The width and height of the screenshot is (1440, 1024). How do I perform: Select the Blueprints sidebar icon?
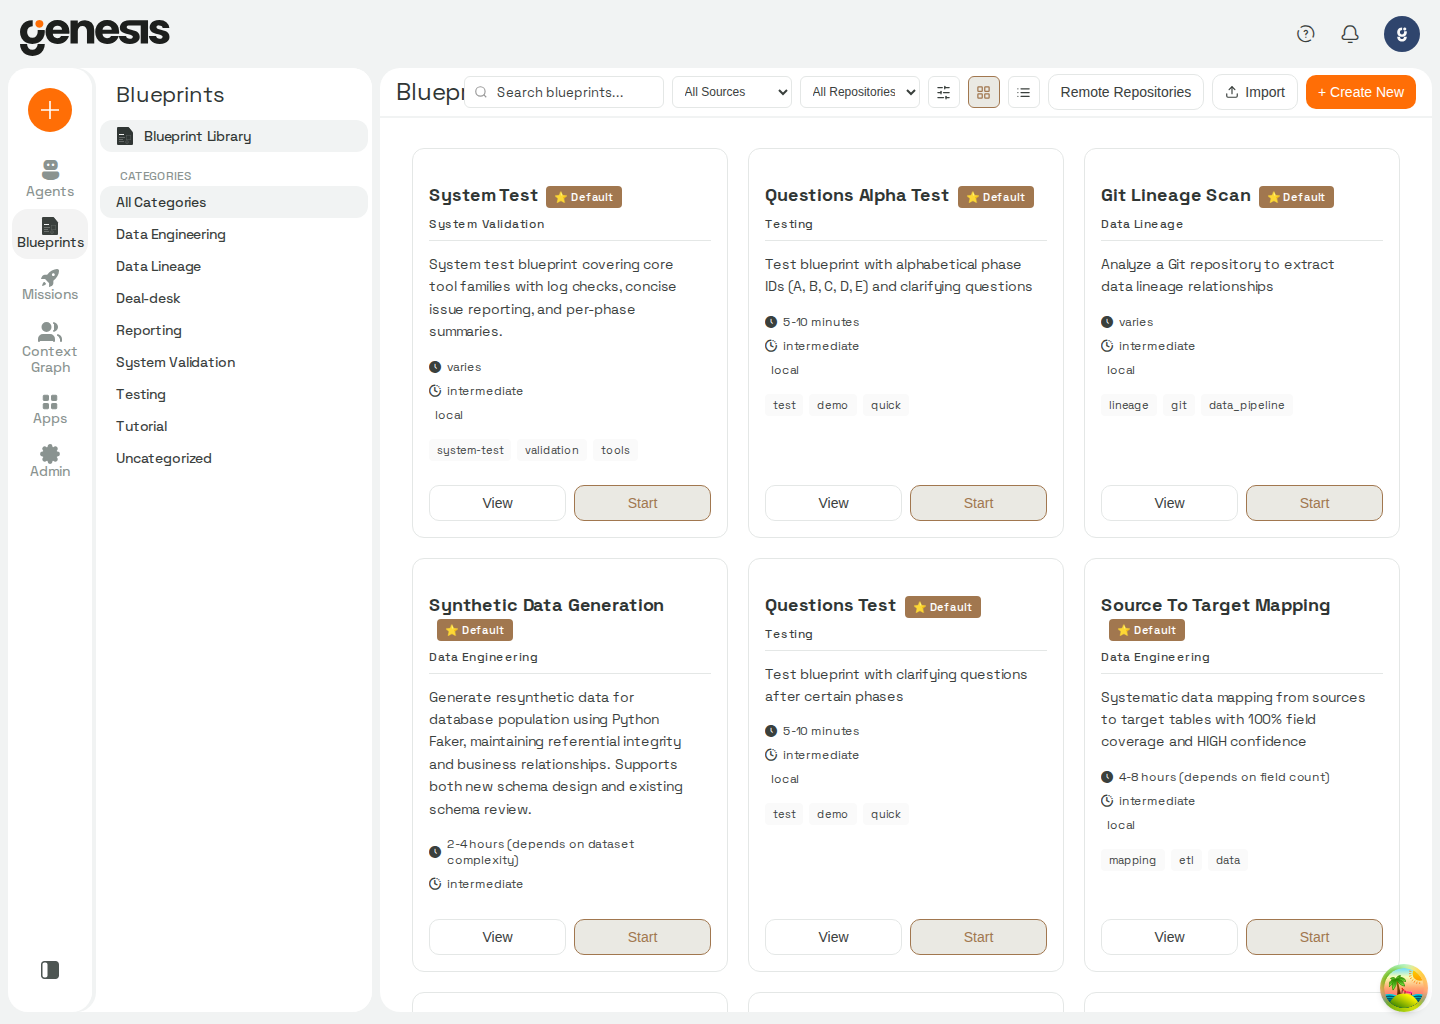(x=50, y=233)
